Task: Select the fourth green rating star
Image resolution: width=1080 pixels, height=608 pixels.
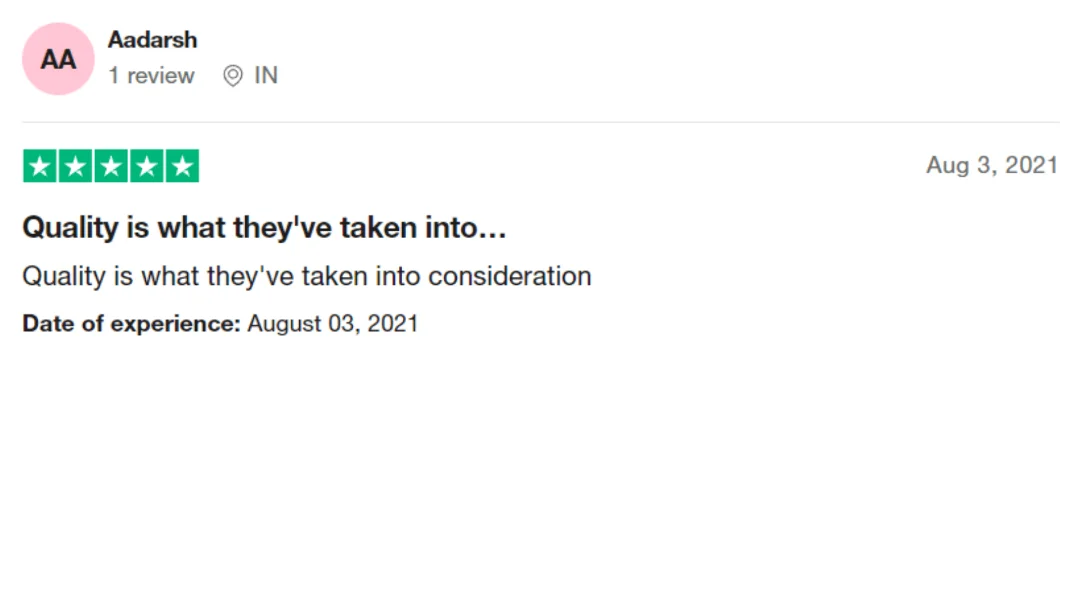Action: 147,166
